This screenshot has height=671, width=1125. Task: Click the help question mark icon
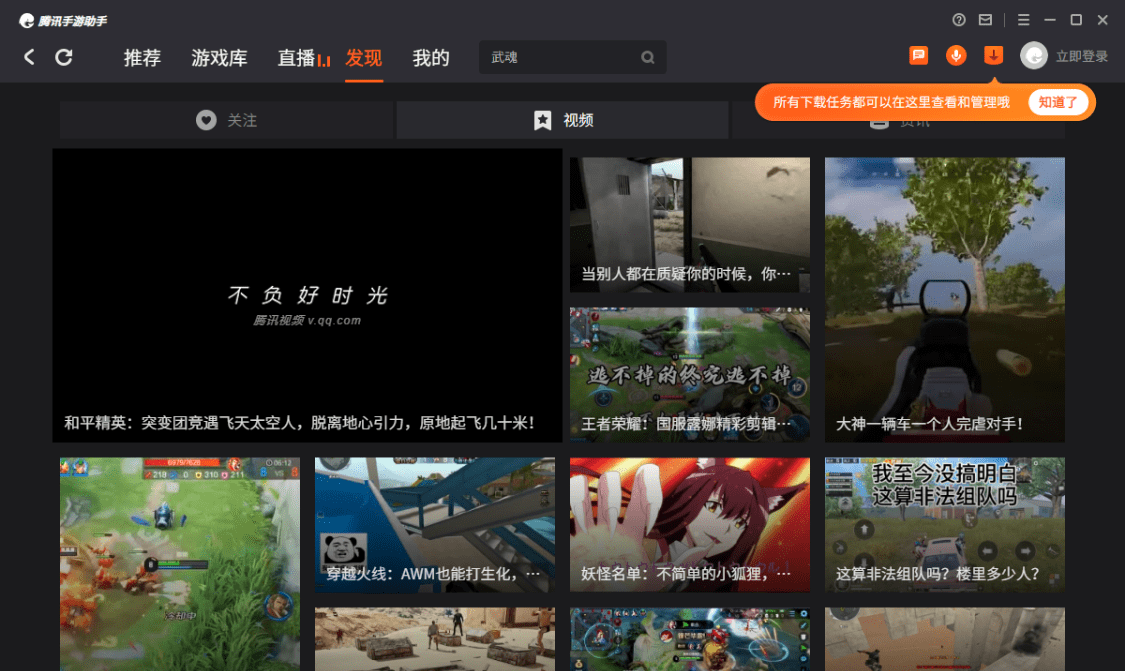pyautogui.click(x=959, y=20)
